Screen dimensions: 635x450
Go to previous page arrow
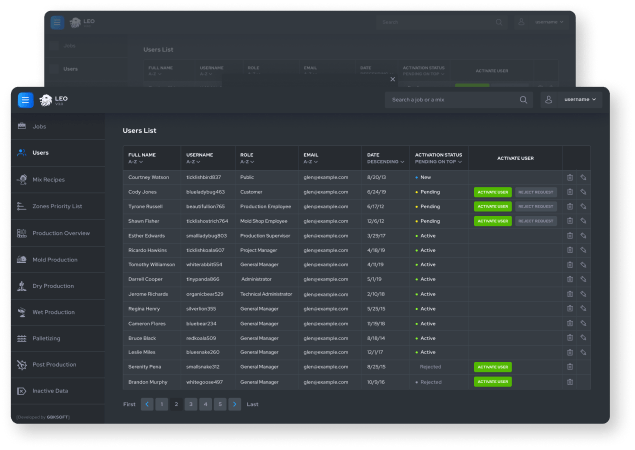[147, 404]
